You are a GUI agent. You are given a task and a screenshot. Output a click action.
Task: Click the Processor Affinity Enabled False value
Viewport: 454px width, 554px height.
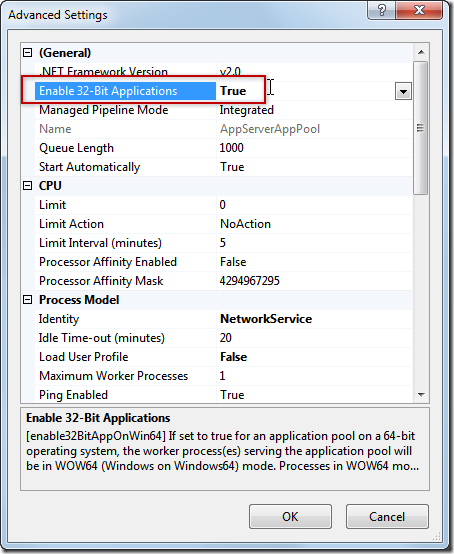233,262
